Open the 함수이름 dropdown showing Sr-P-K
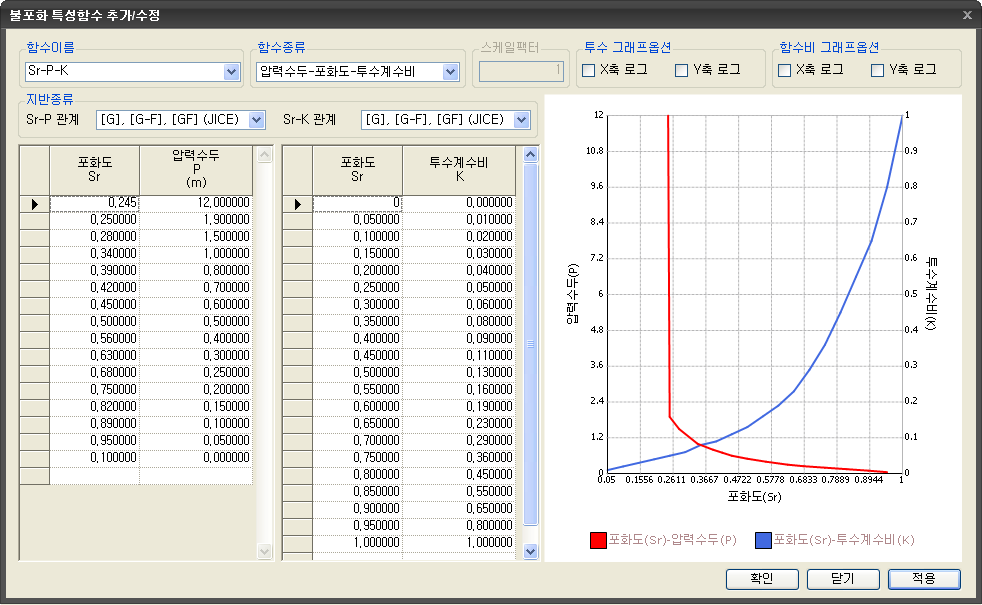Screen dimensions: 982x605 (232, 71)
